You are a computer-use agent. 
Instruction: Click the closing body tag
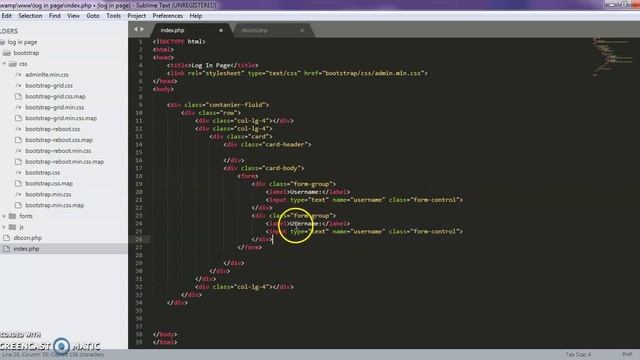tap(165, 335)
